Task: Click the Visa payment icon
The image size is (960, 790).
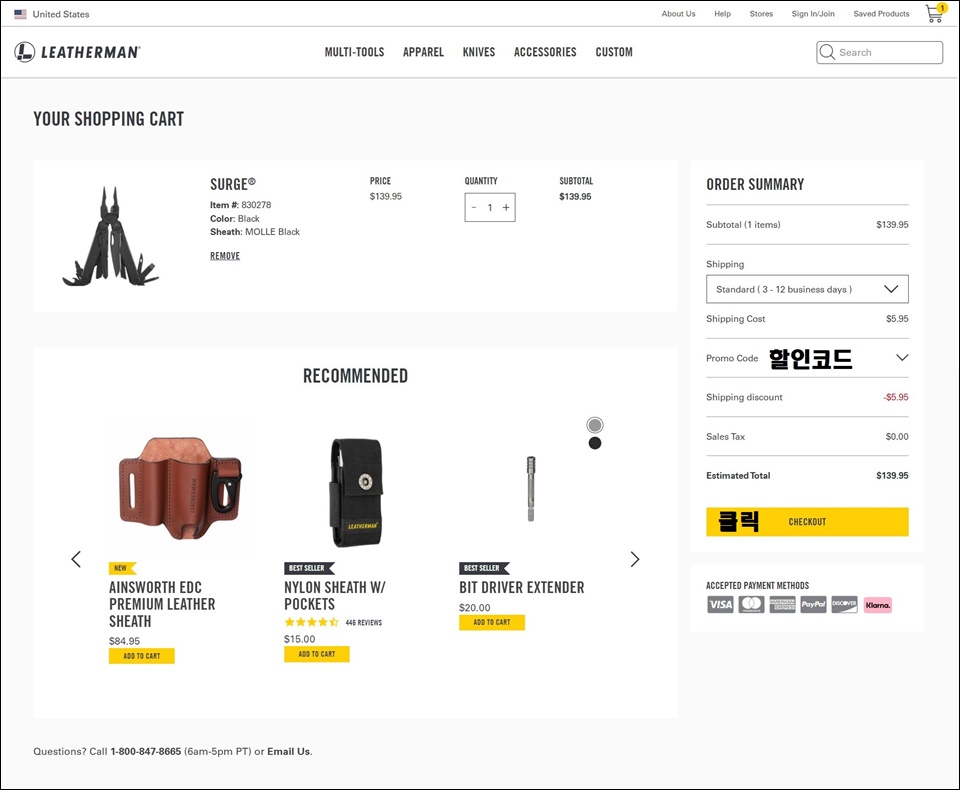Action: click(x=720, y=605)
